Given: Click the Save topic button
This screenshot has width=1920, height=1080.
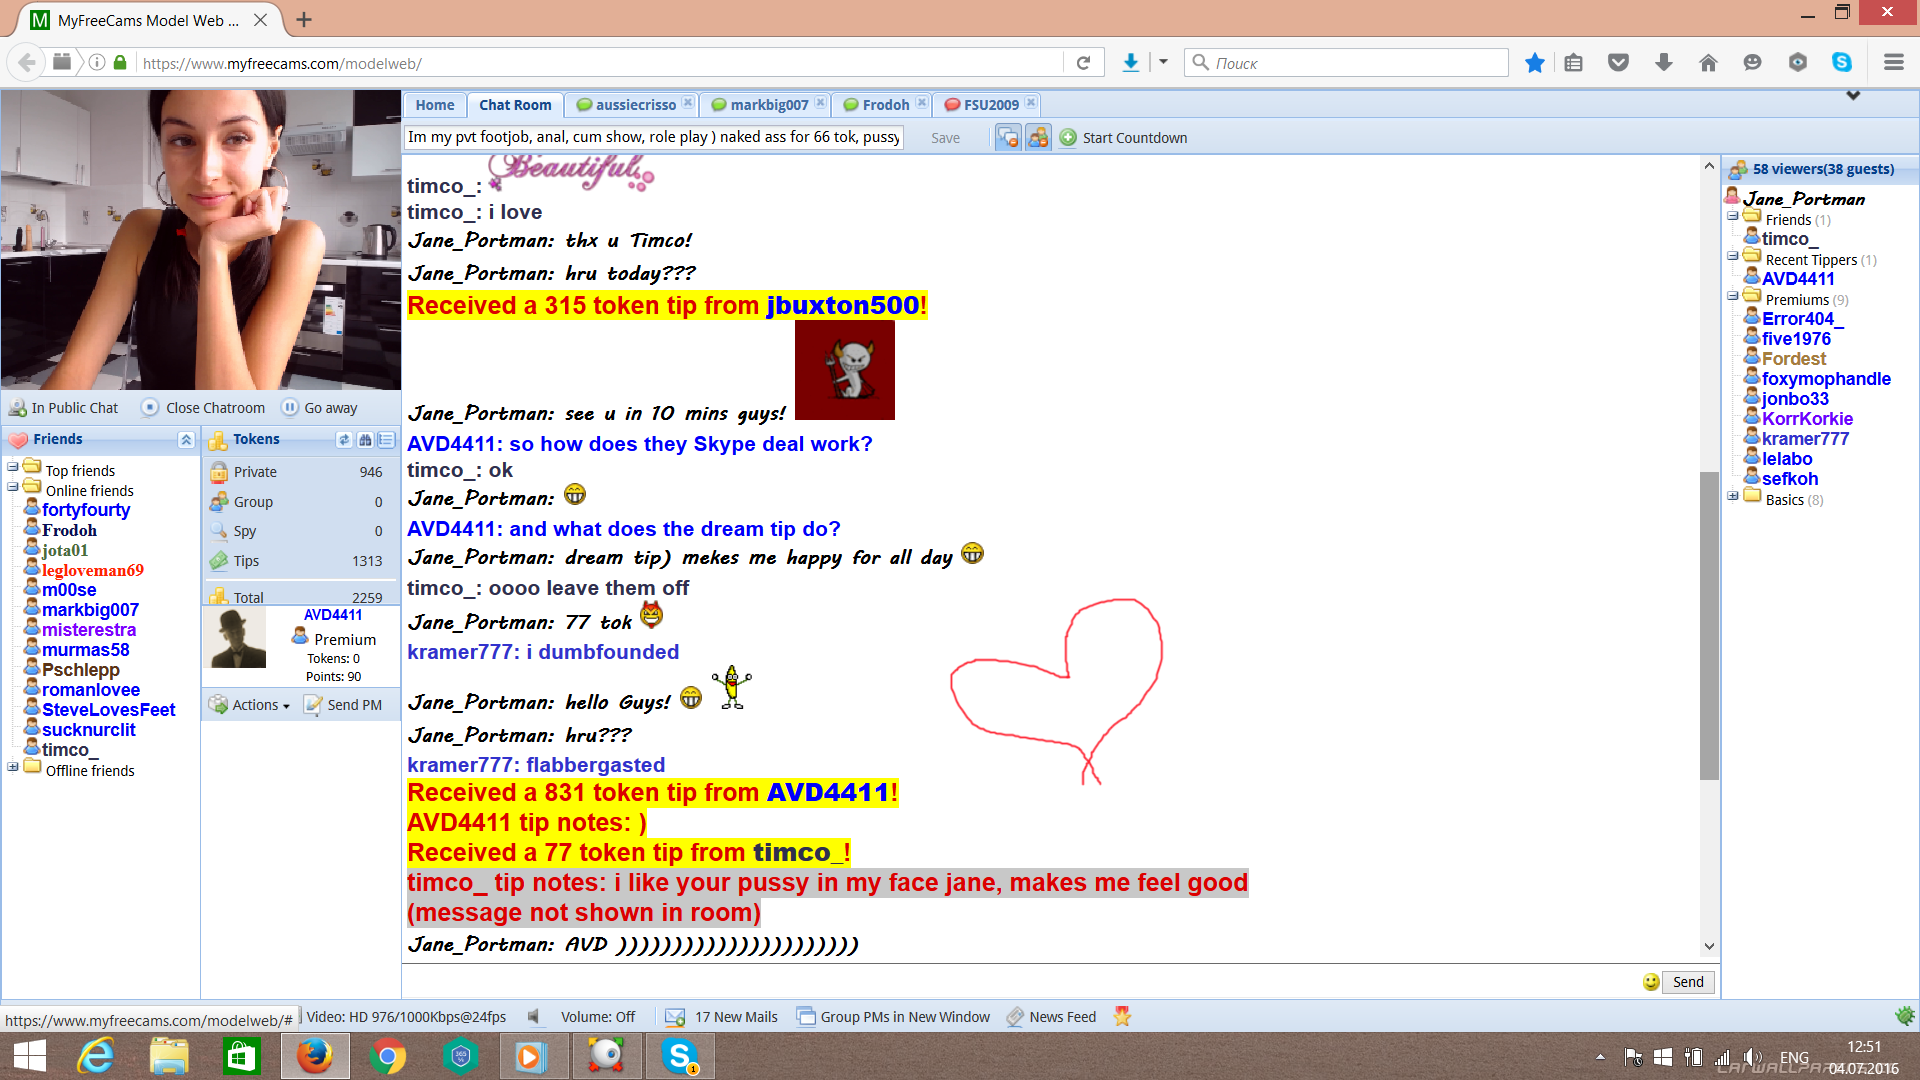Looking at the screenshot, I should [945, 138].
